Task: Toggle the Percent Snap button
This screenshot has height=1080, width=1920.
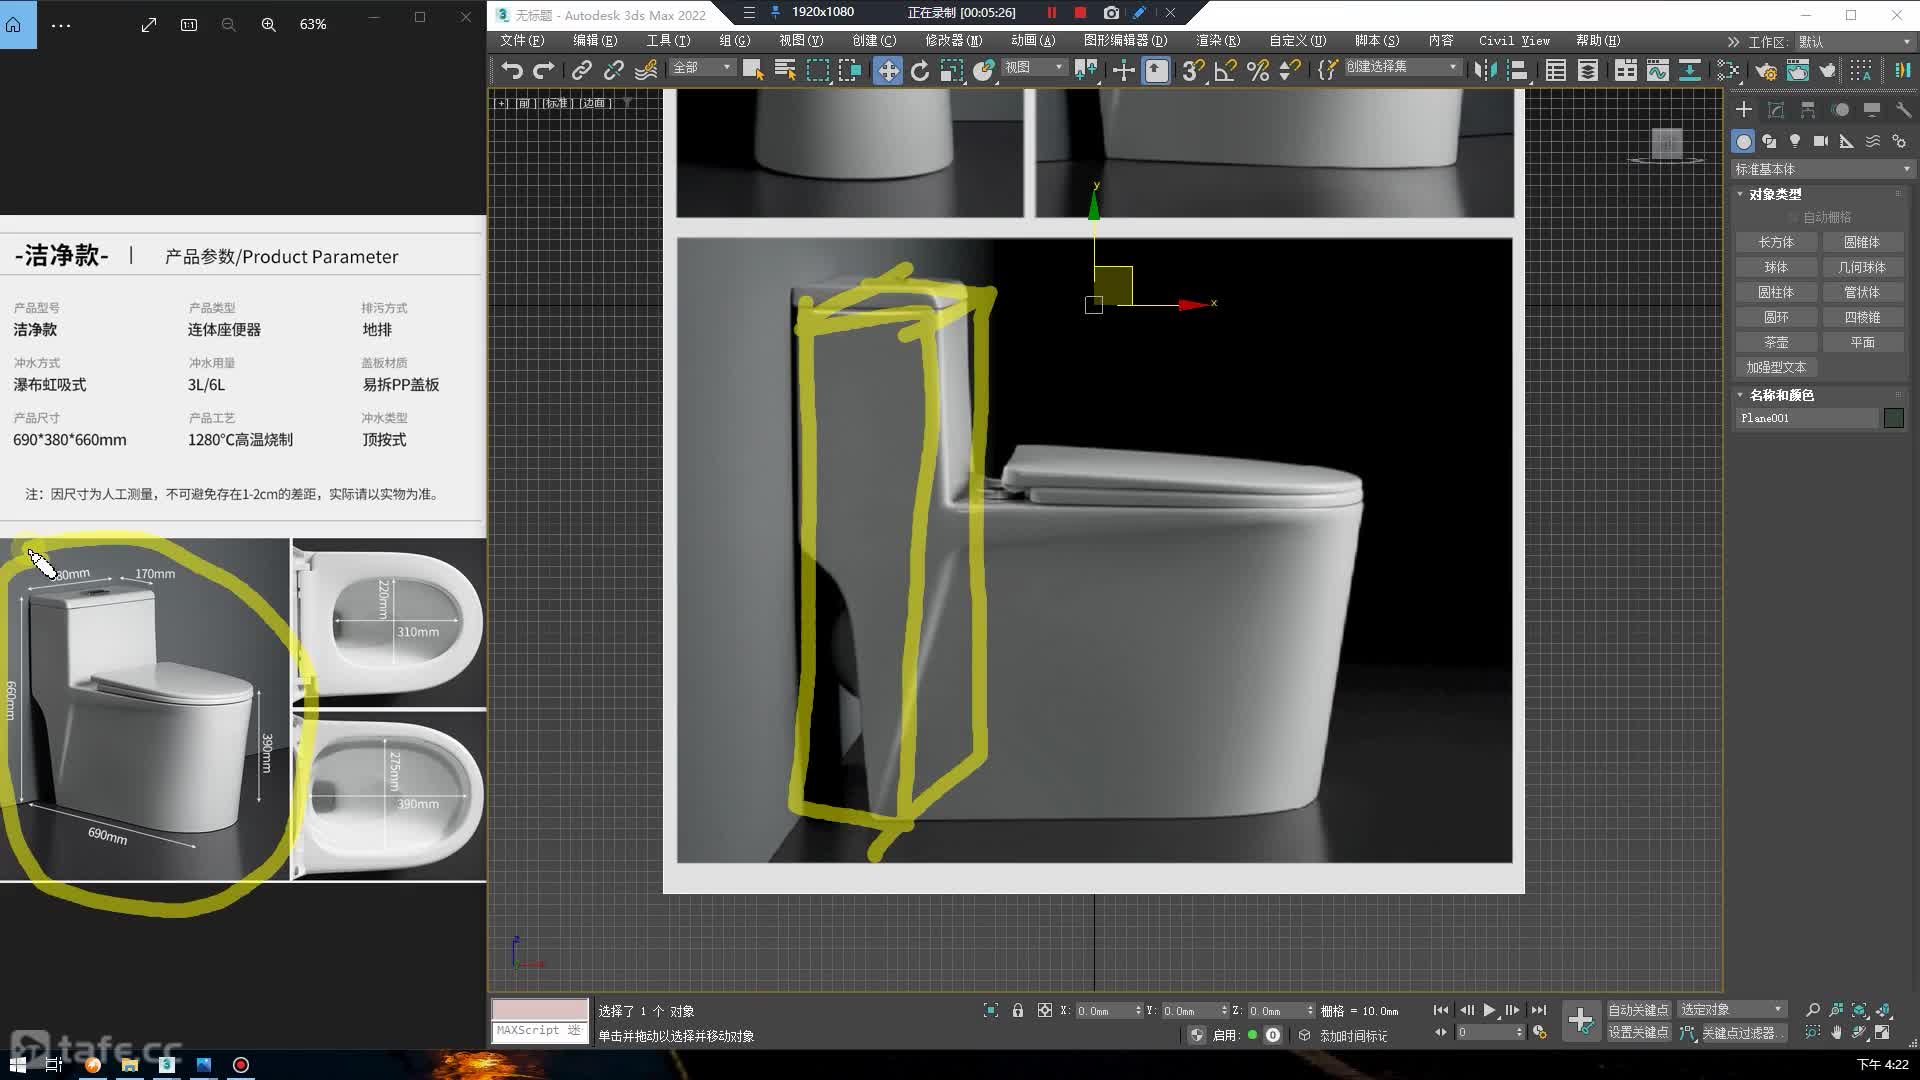Action: (x=1258, y=70)
